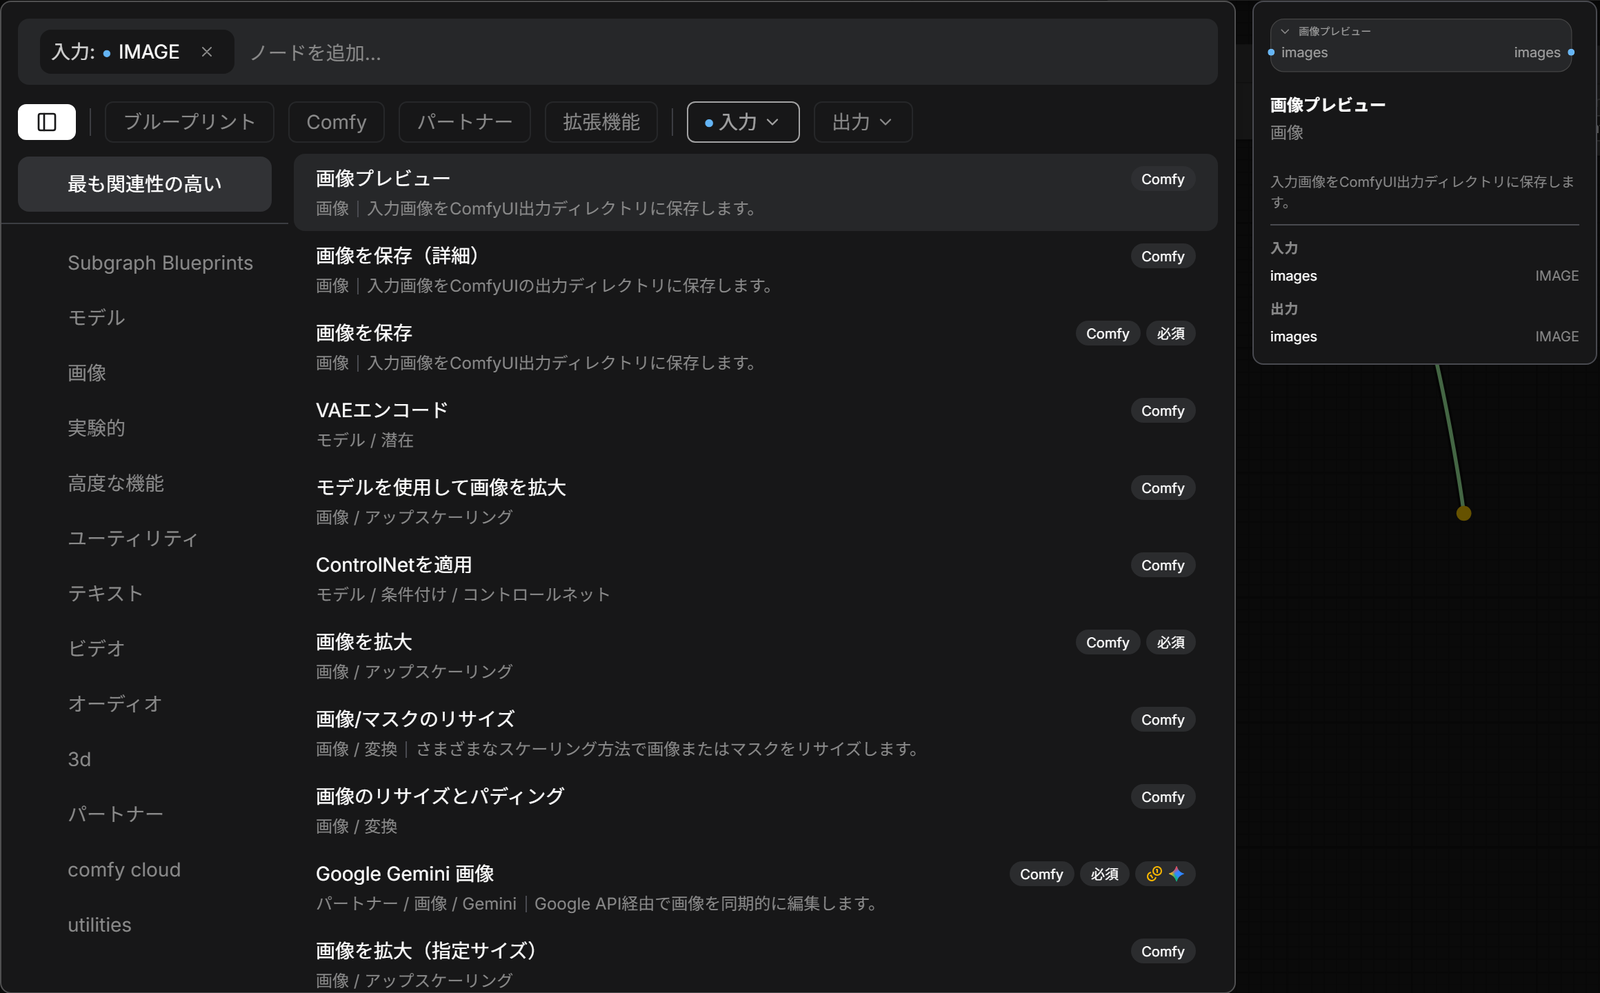
Task: Open the 入力 filter dropdown
Action: [743, 122]
